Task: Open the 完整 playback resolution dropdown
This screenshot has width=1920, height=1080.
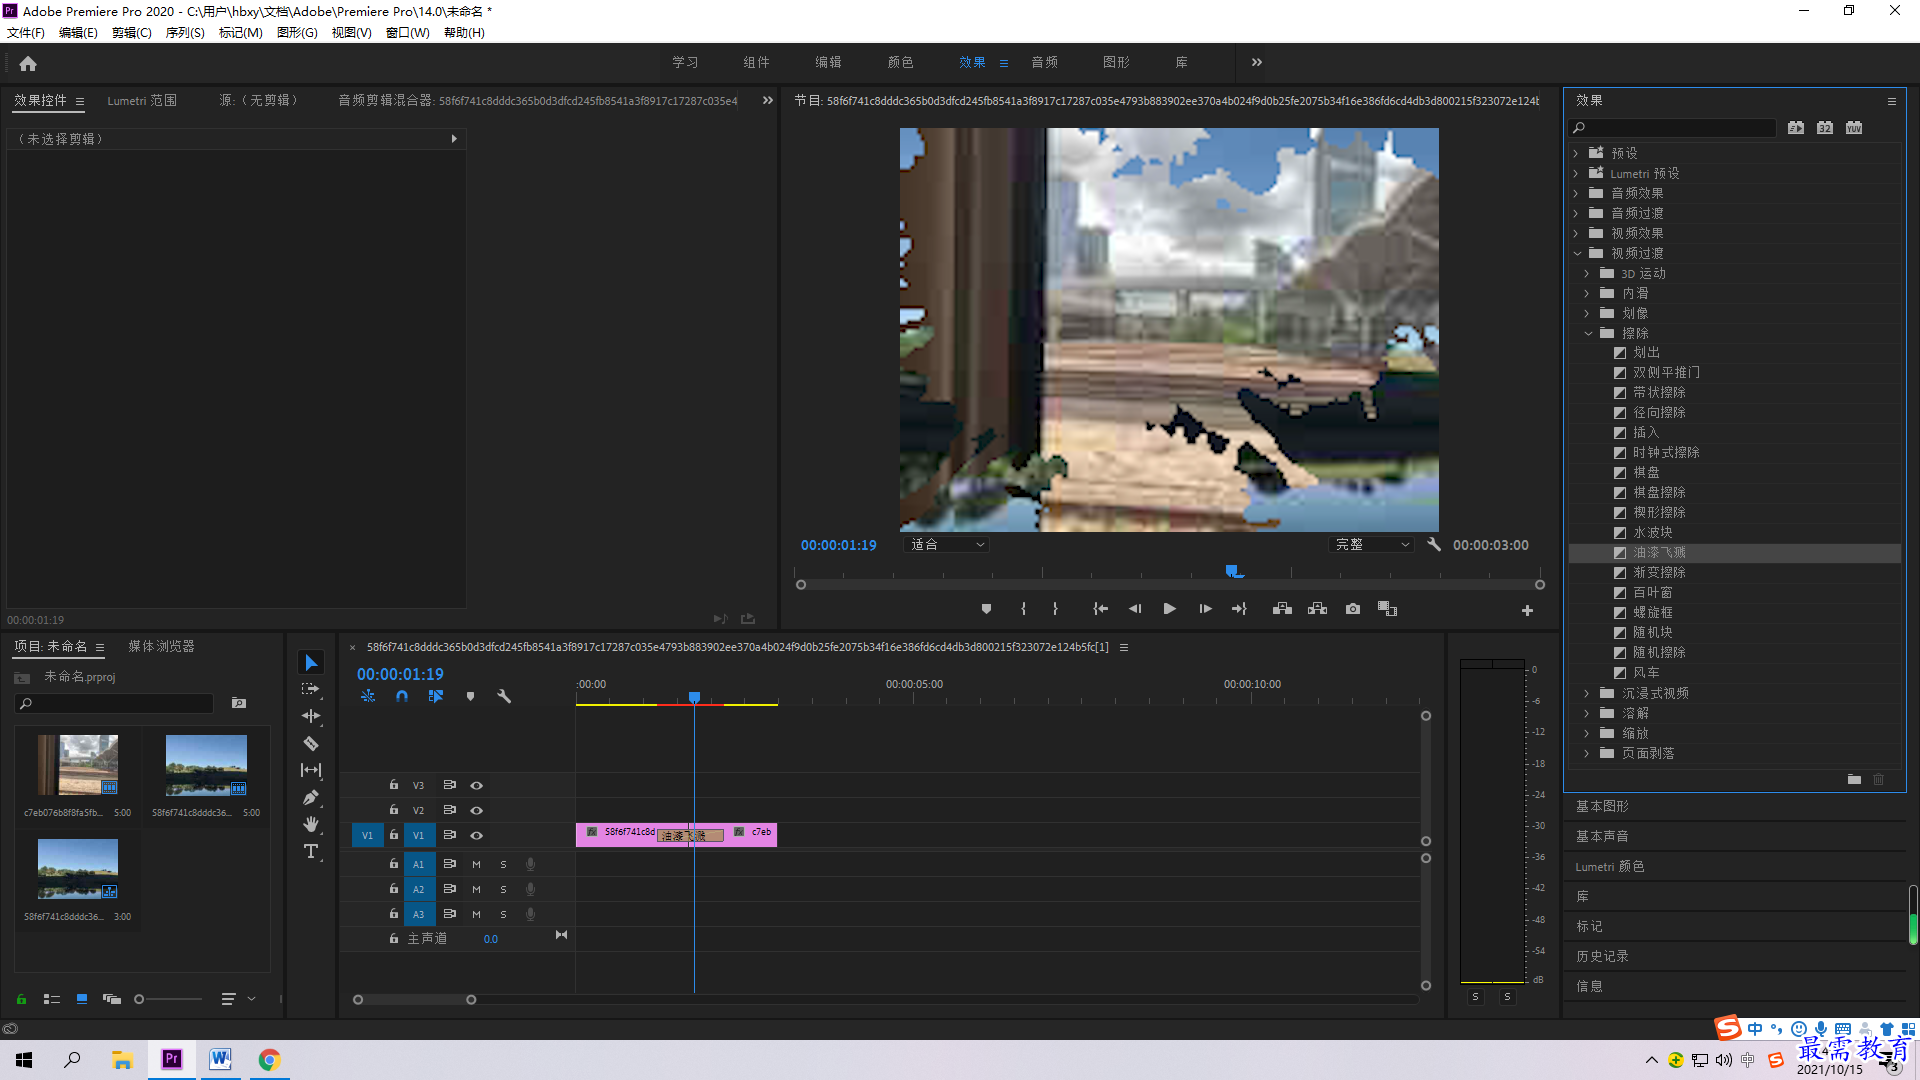Action: pyautogui.click(x=1372, y=544)
